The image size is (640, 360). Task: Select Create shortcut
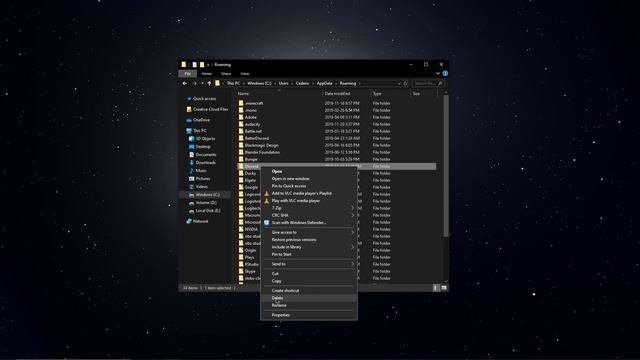(x=309, y=291)
